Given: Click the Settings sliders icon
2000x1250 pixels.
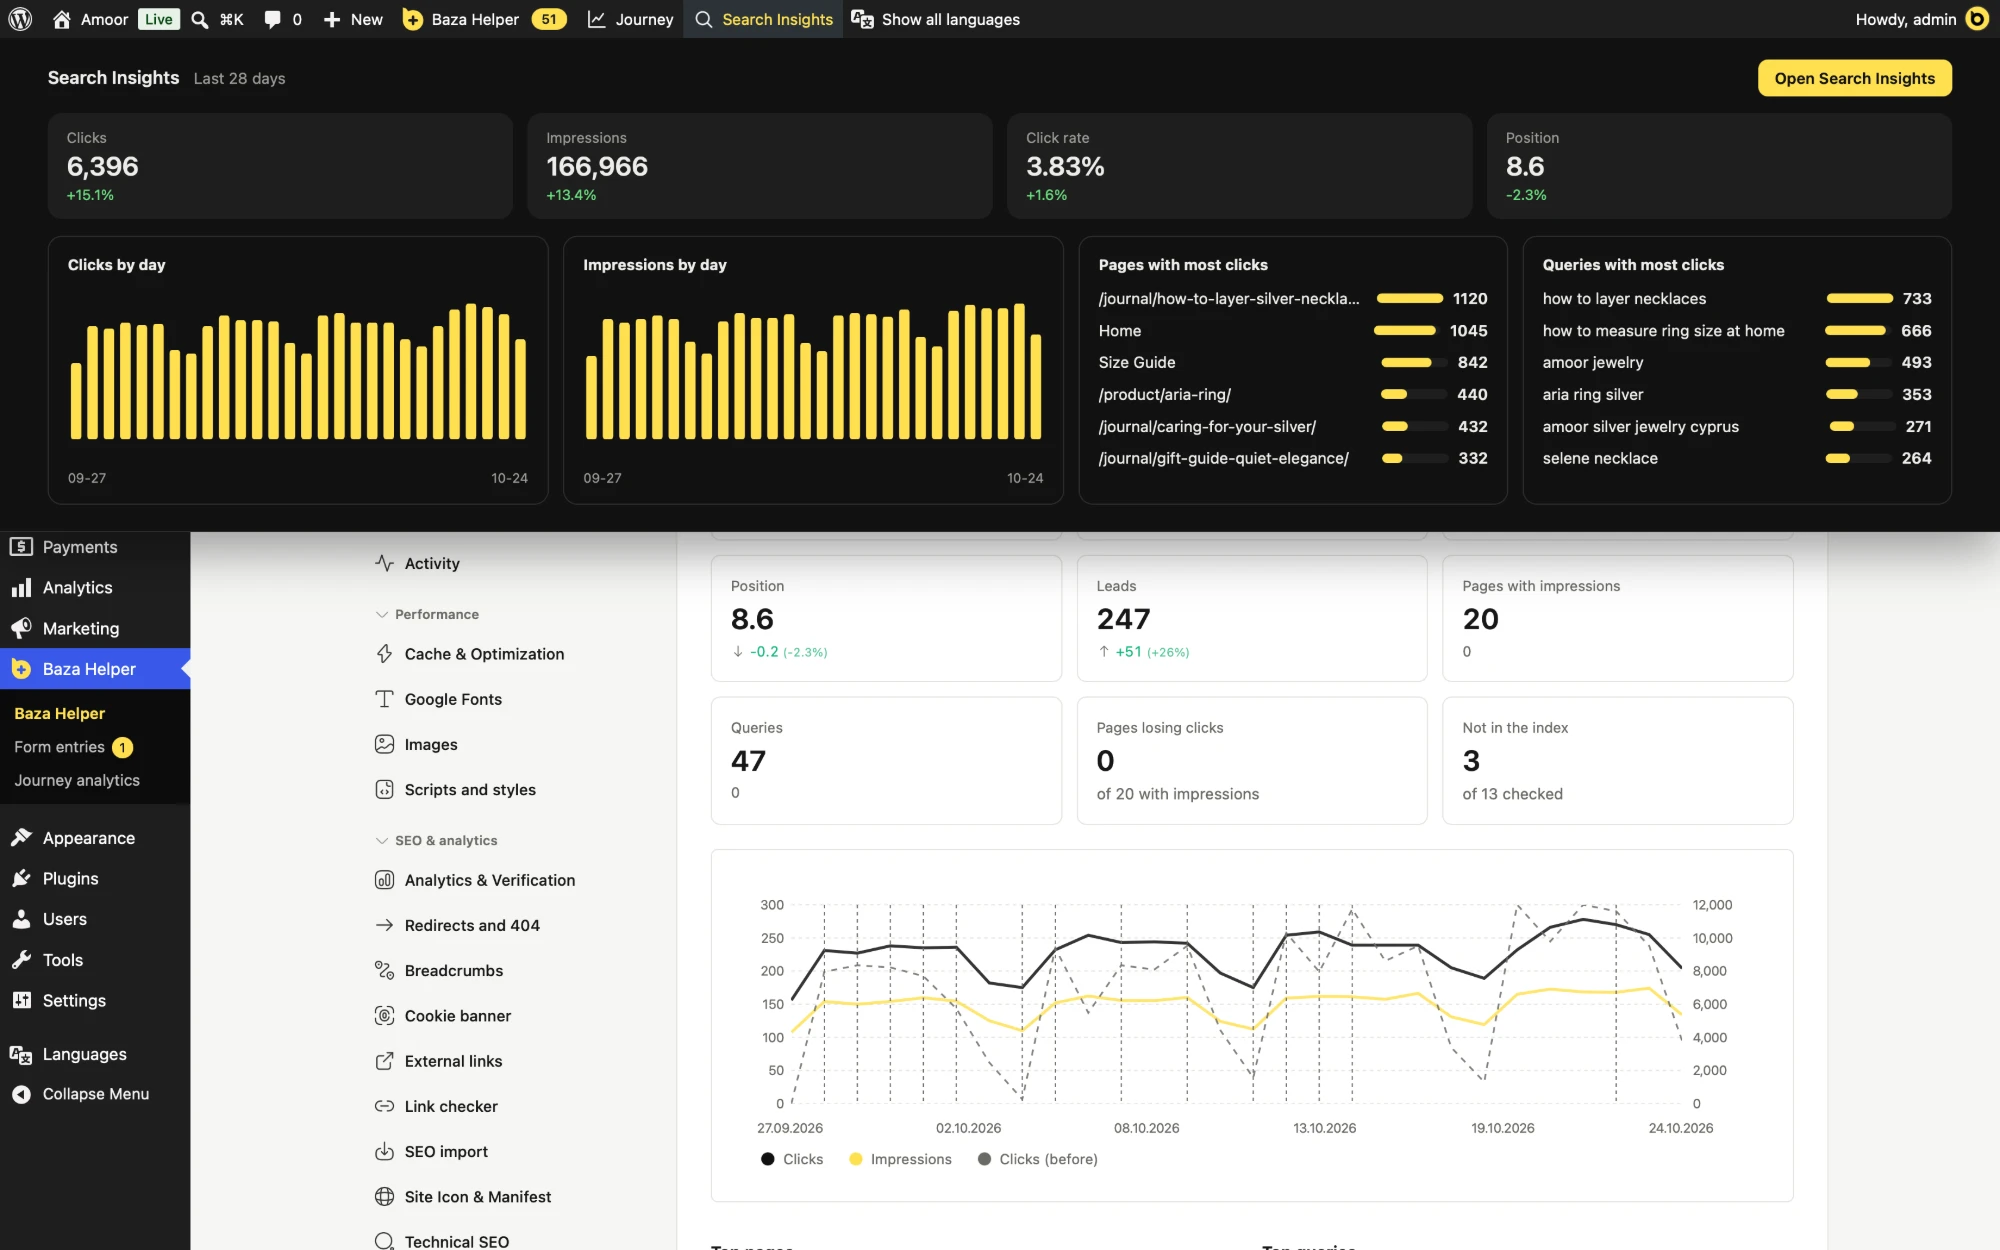Looking at the screenshot, I should (21, 1000).
